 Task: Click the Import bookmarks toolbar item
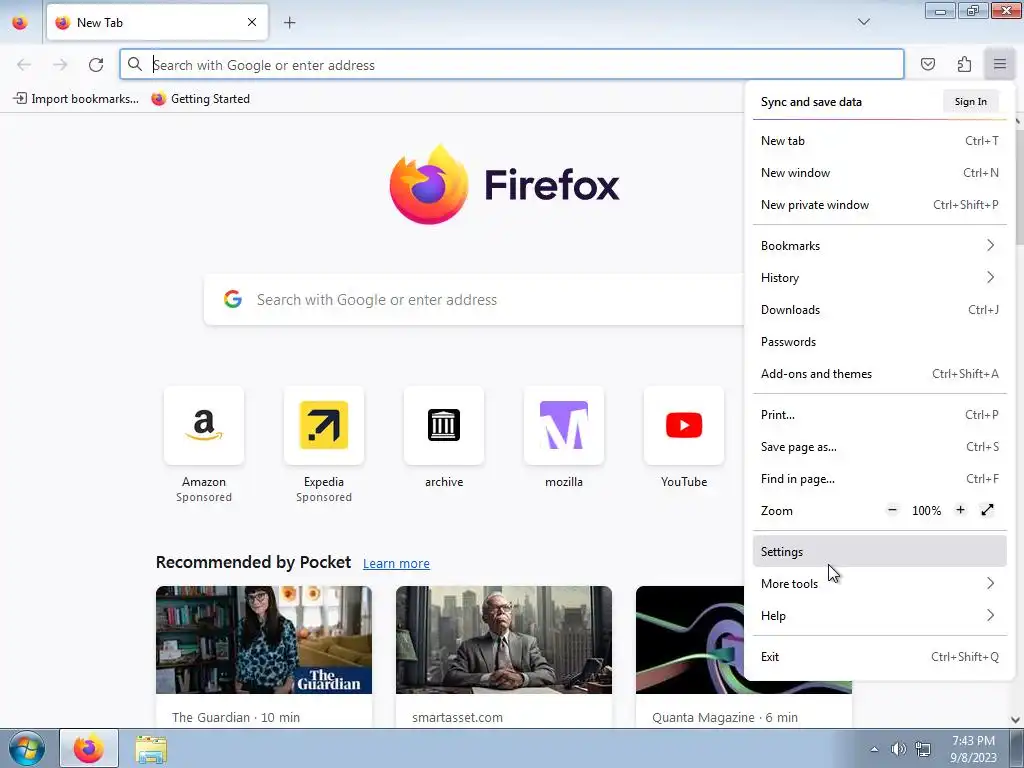(x=76, y=99)
